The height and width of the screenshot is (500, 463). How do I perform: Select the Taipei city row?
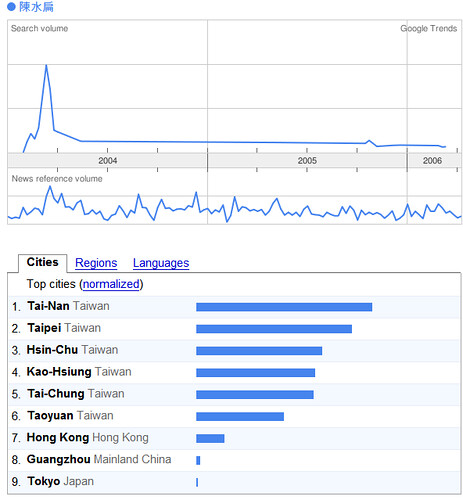click(234, 329)
